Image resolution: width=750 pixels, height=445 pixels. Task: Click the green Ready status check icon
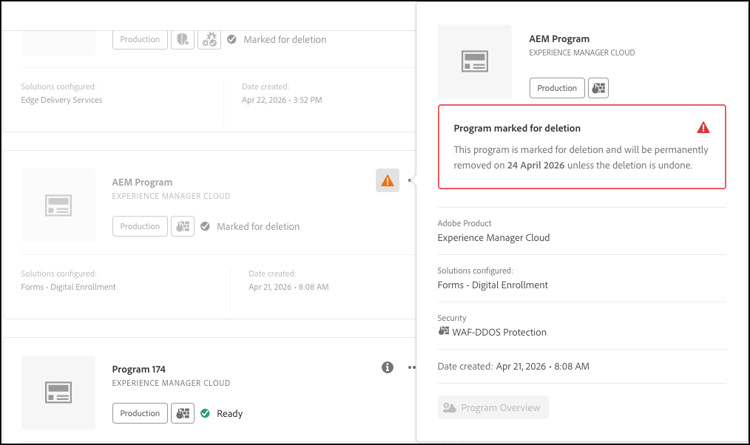coord(205,413)
